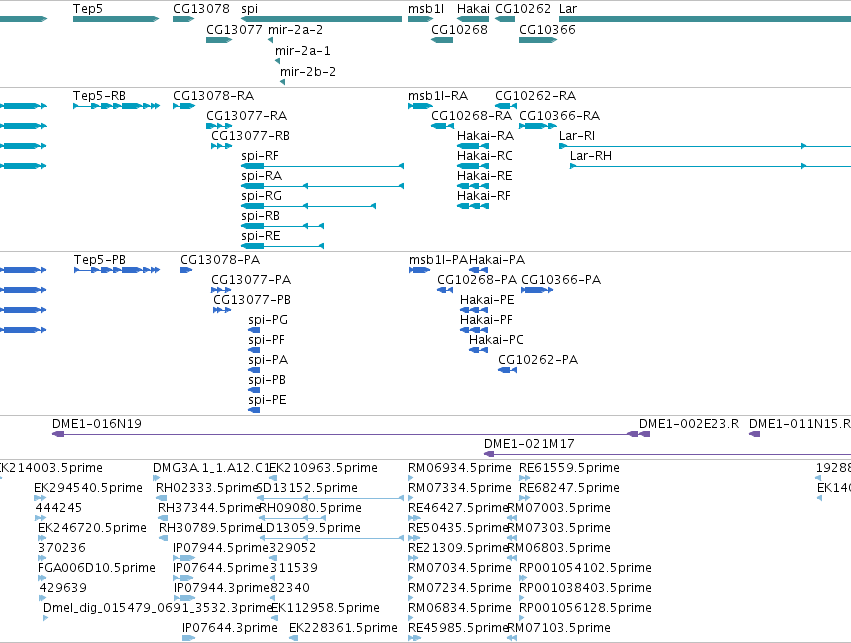851x643 pixels.
Task: Select the spi-PG protein label
Action: 268,320
